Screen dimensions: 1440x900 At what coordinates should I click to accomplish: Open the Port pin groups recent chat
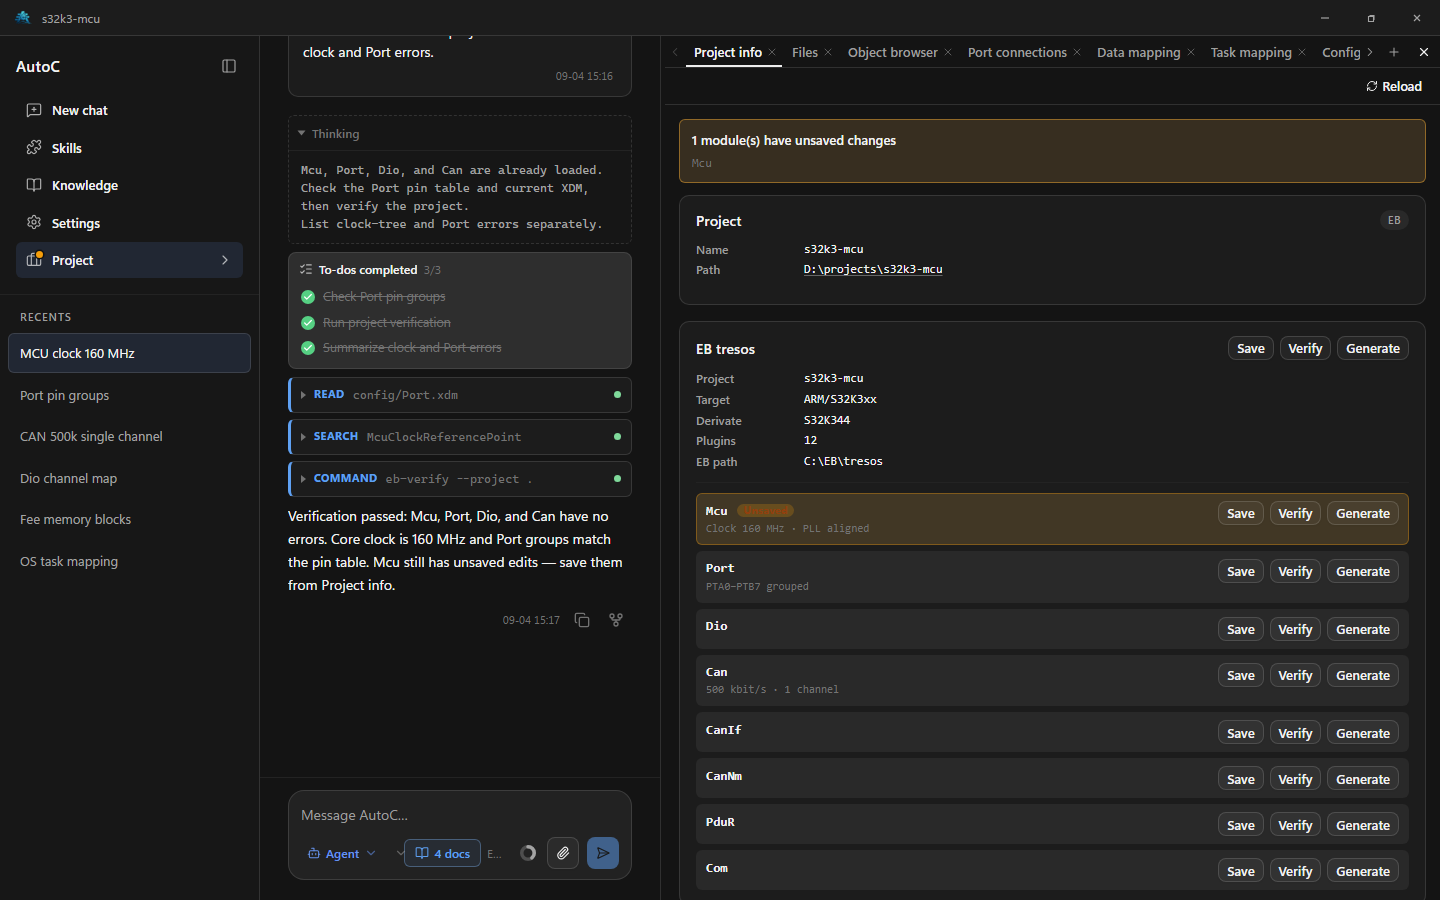tap(129, 395)
